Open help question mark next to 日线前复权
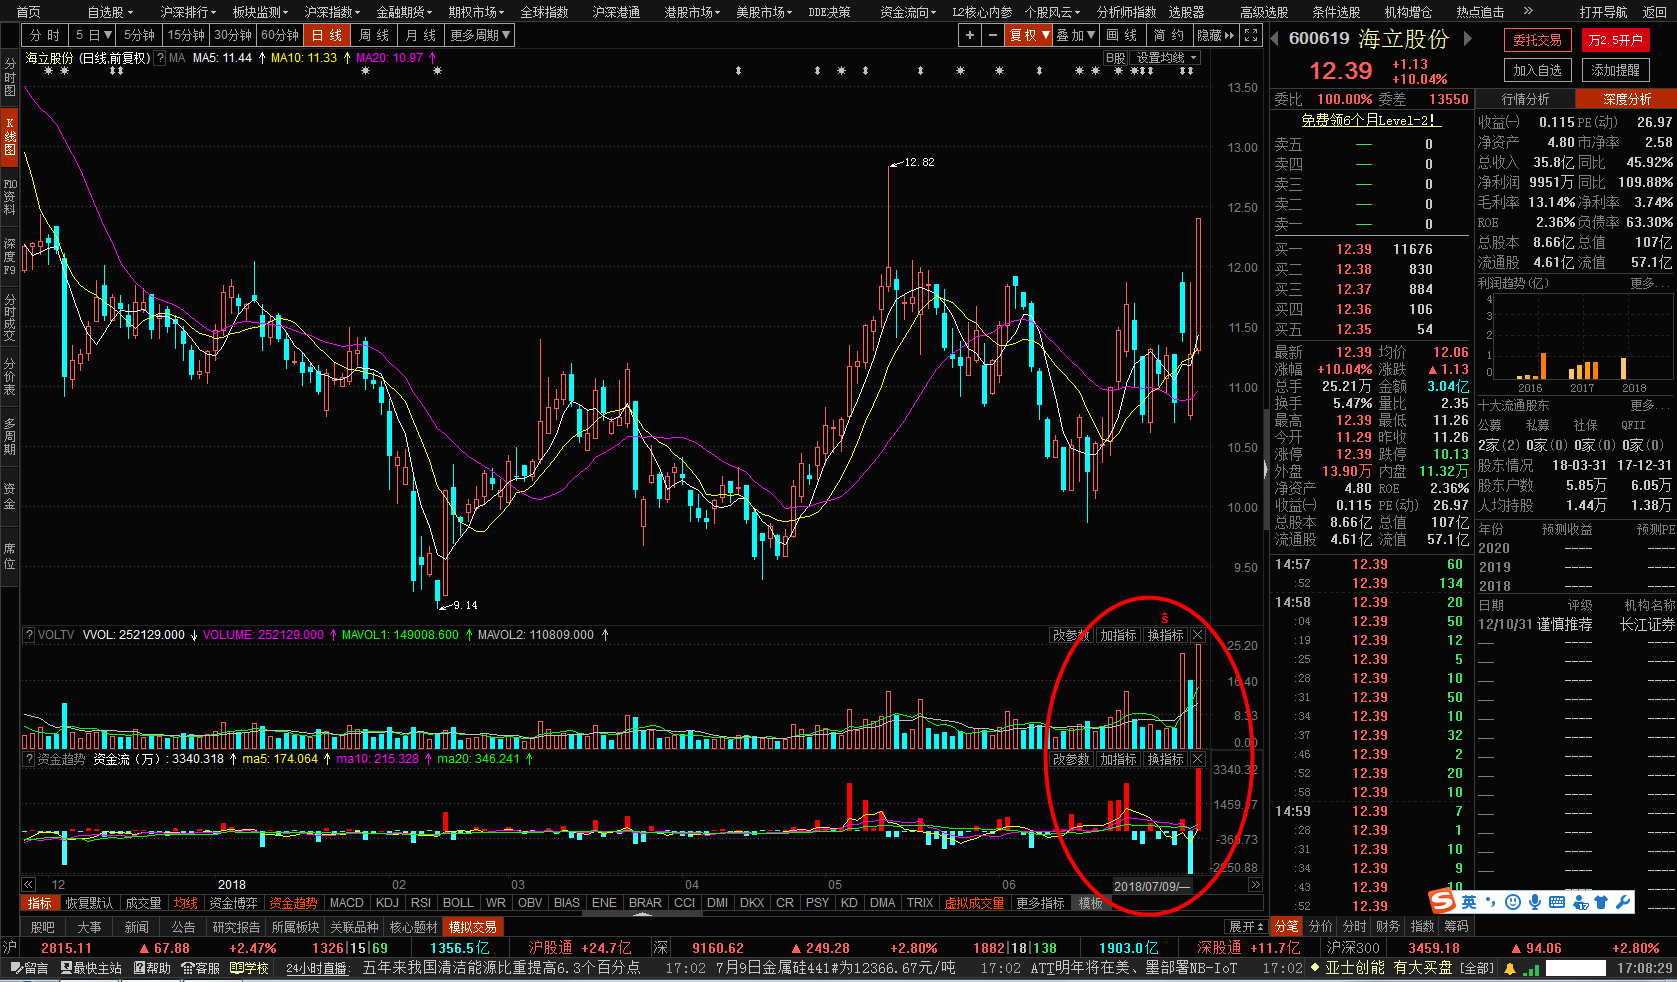Image resolution: width=1677 pixels, height=982 pixels. pyautogui.click(x=160, y=58)
